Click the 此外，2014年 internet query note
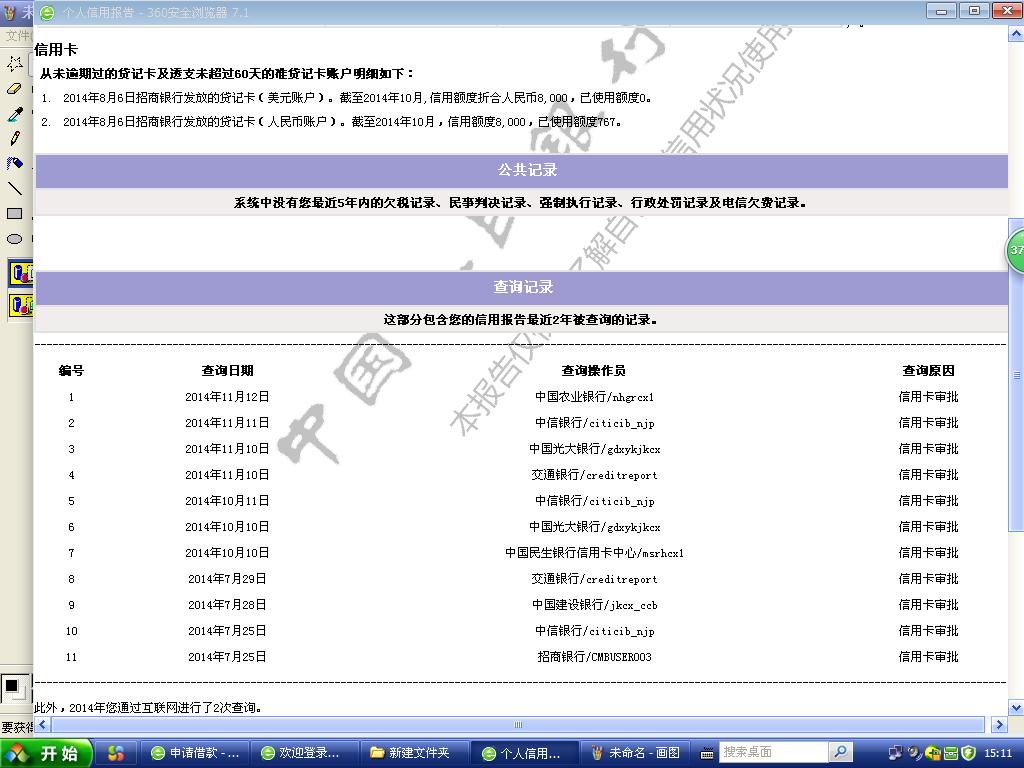Viewport: 1024px width, 768px height. (148, 708)
